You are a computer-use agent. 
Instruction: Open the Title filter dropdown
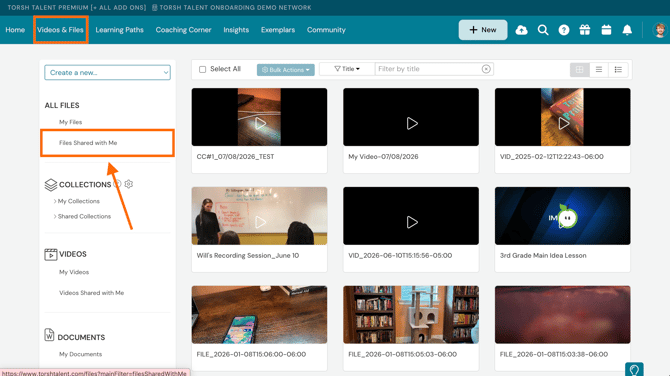pos(347,69)
